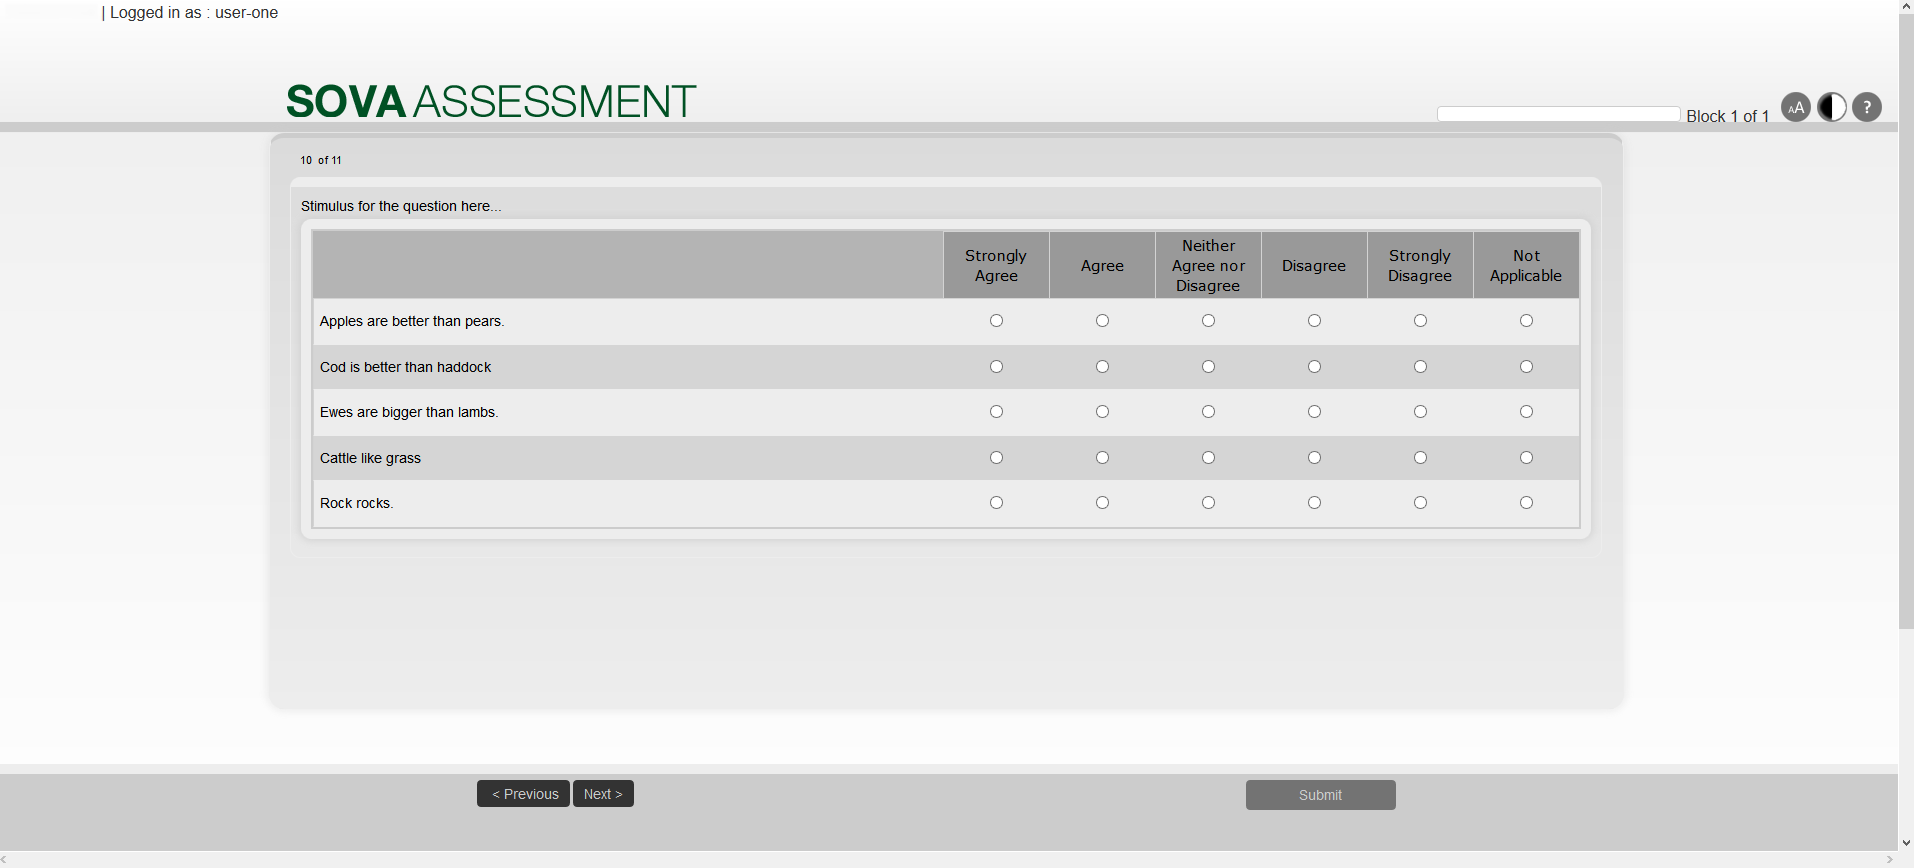
Task: Click the Strongly Agree column header
Action: [996, 265]
